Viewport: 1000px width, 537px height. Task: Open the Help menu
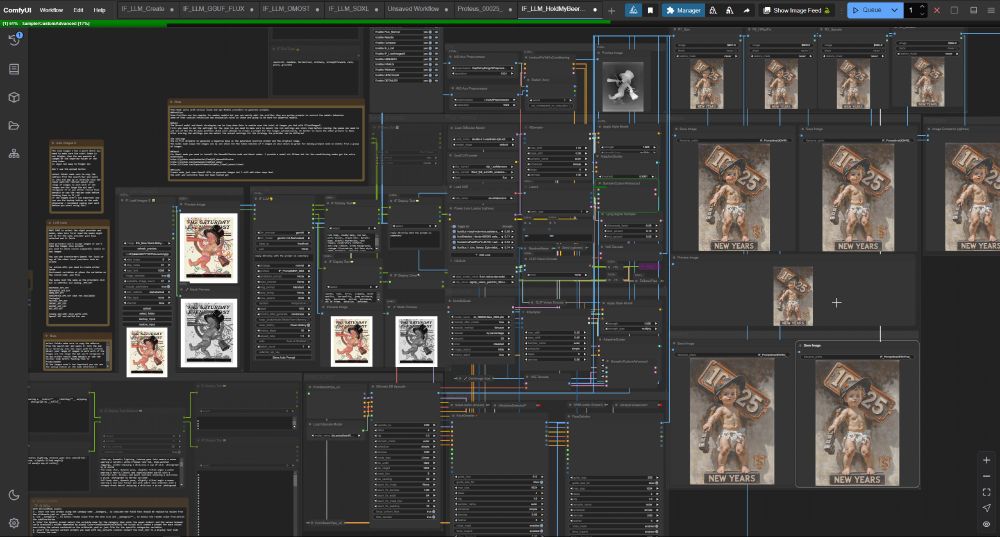(99, 10)
